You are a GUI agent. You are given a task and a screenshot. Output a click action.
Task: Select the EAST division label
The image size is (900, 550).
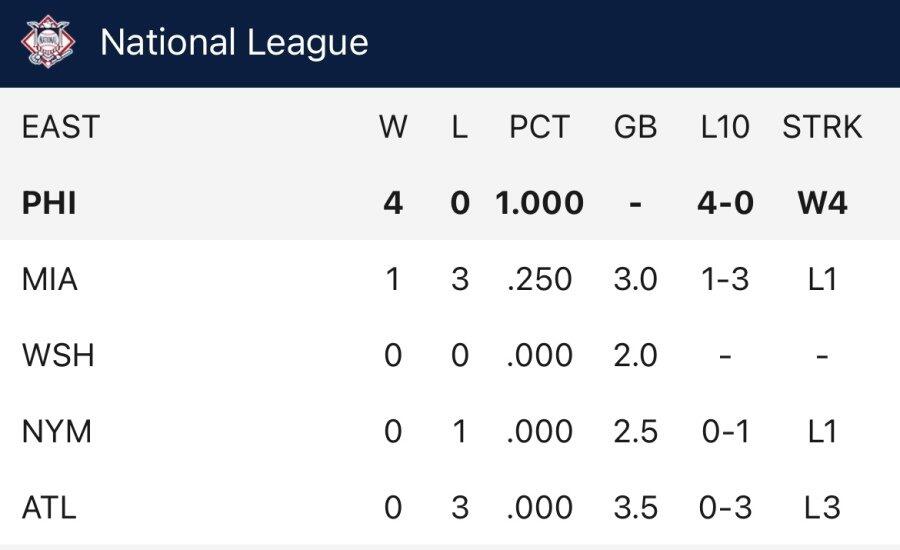(61, 128)
